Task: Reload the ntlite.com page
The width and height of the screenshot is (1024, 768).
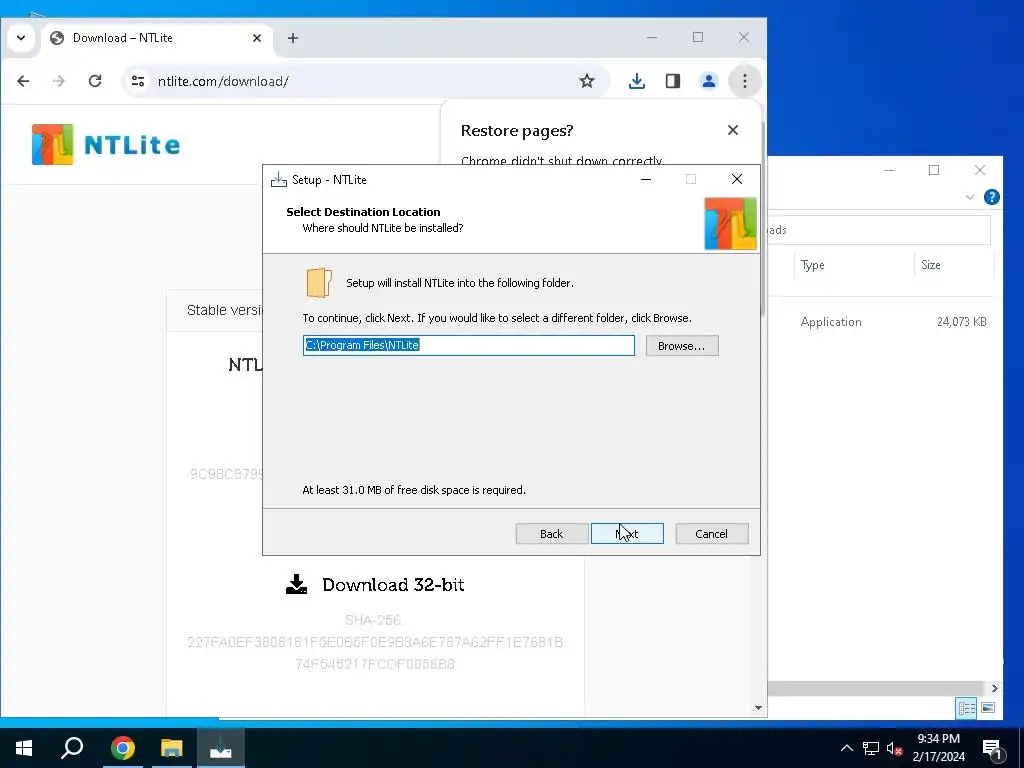Action: [x=95, y=81]
